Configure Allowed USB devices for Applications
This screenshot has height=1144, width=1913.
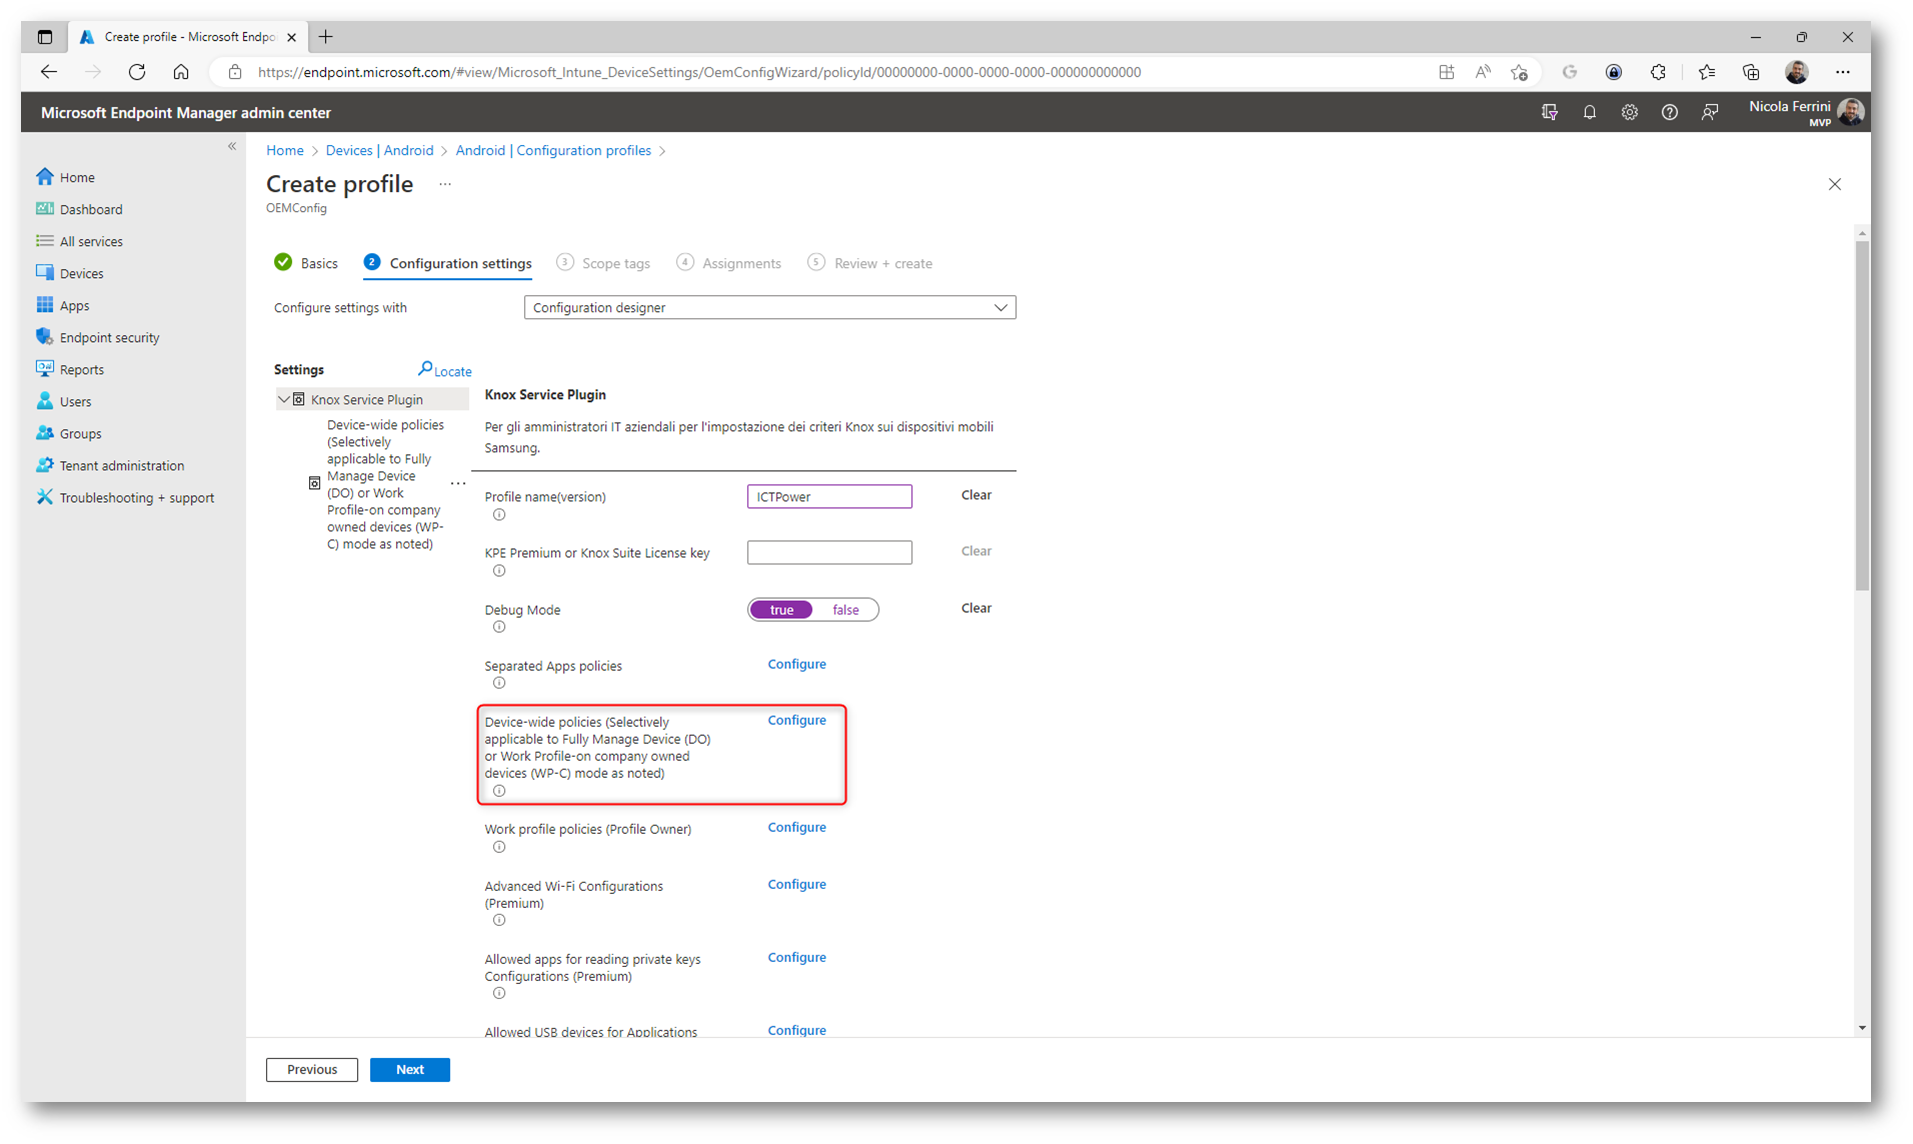(x=796, y=1030)
